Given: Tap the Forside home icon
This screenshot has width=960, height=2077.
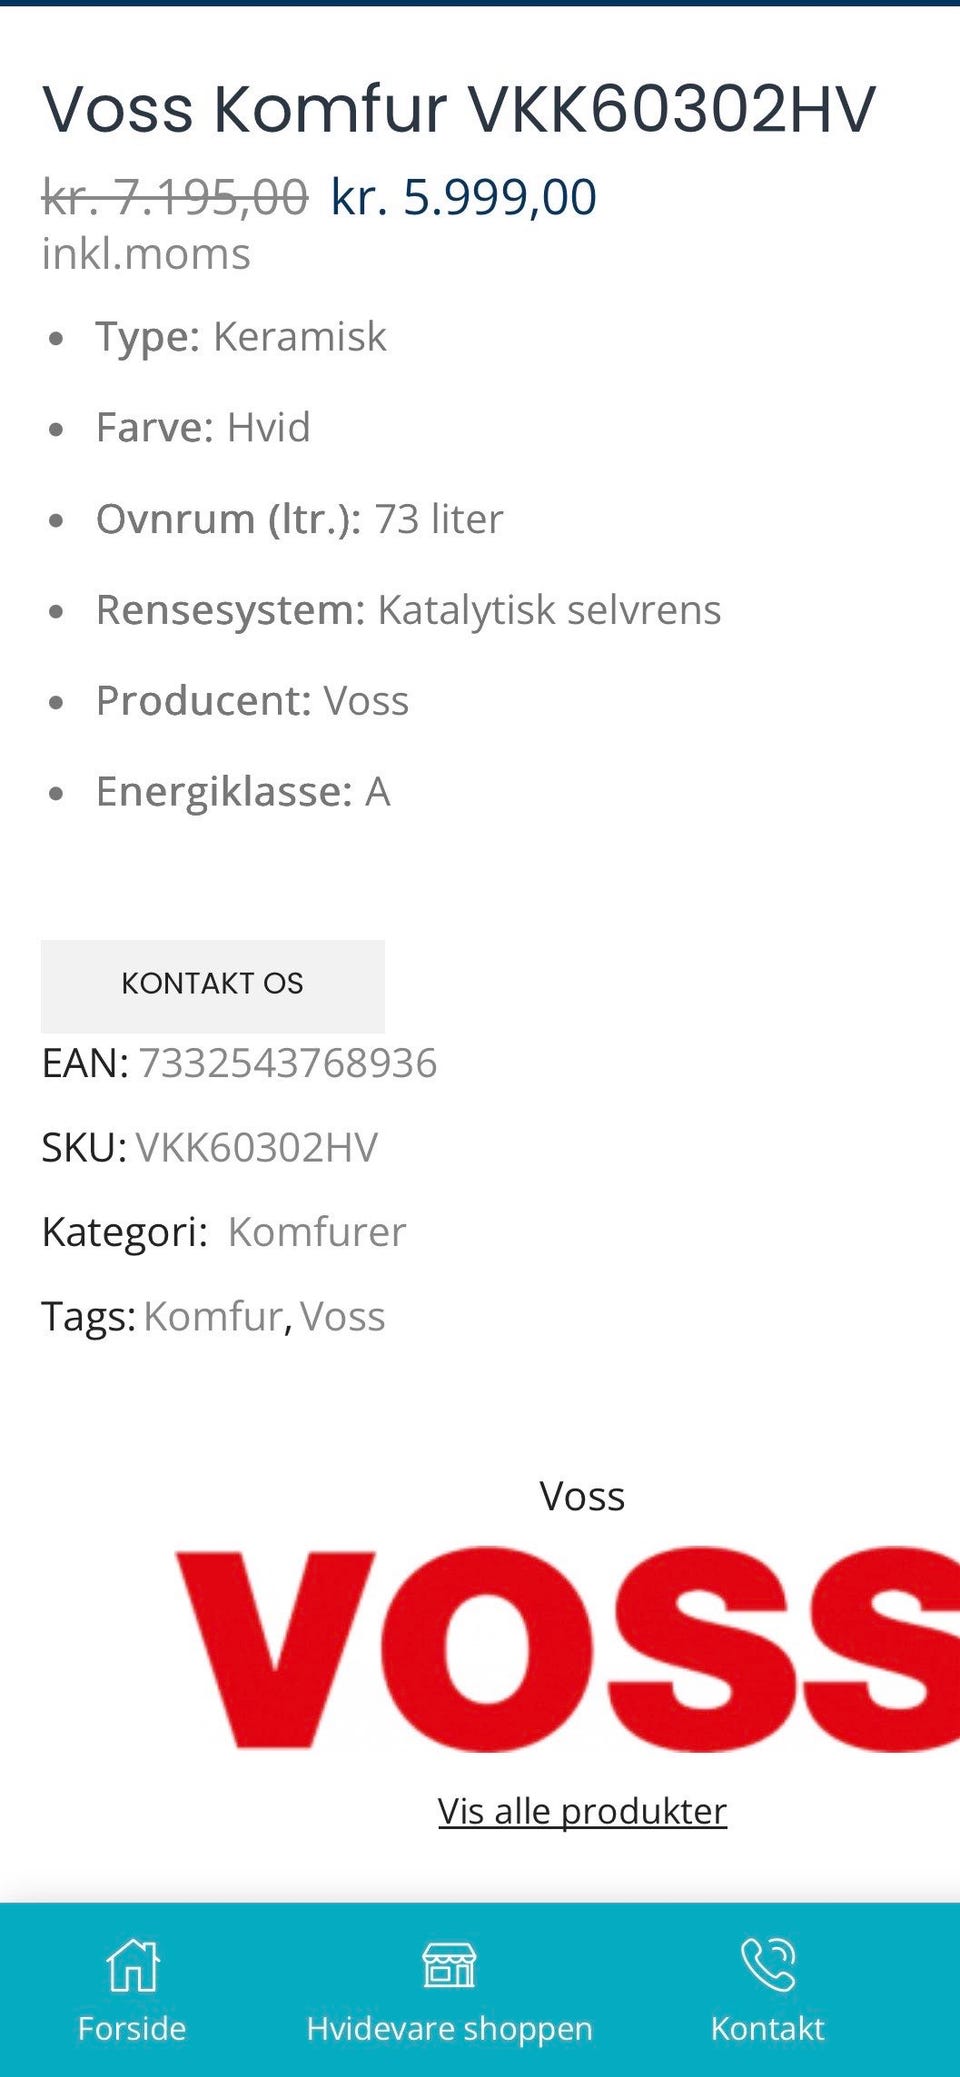Looking at the screenshot, I should click(132, 1964).
